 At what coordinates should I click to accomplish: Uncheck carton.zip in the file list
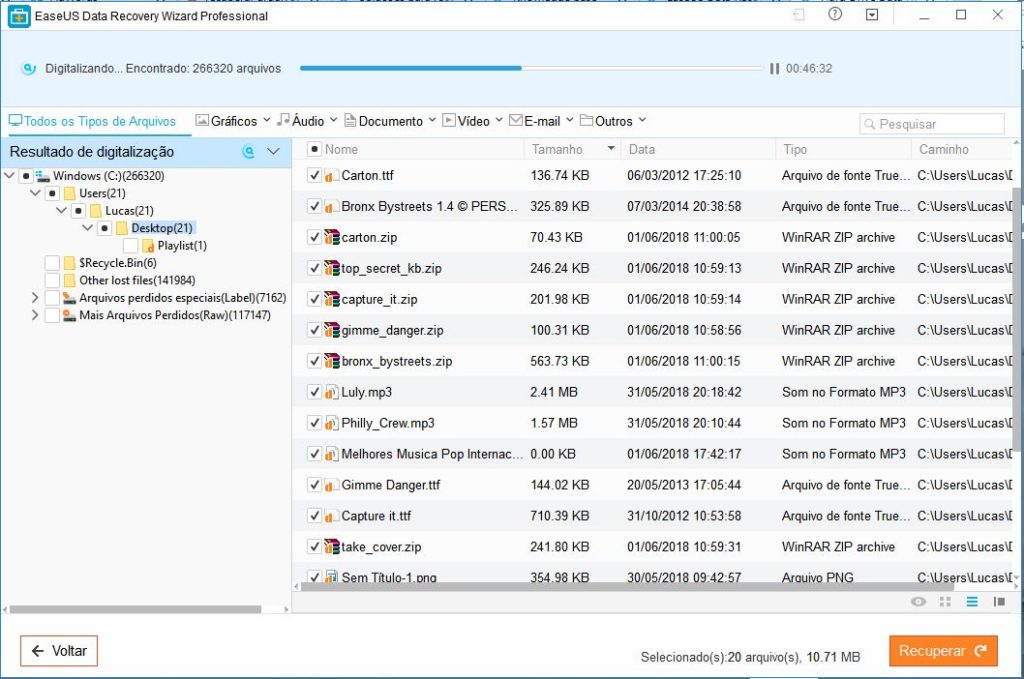tap(314, 237)
